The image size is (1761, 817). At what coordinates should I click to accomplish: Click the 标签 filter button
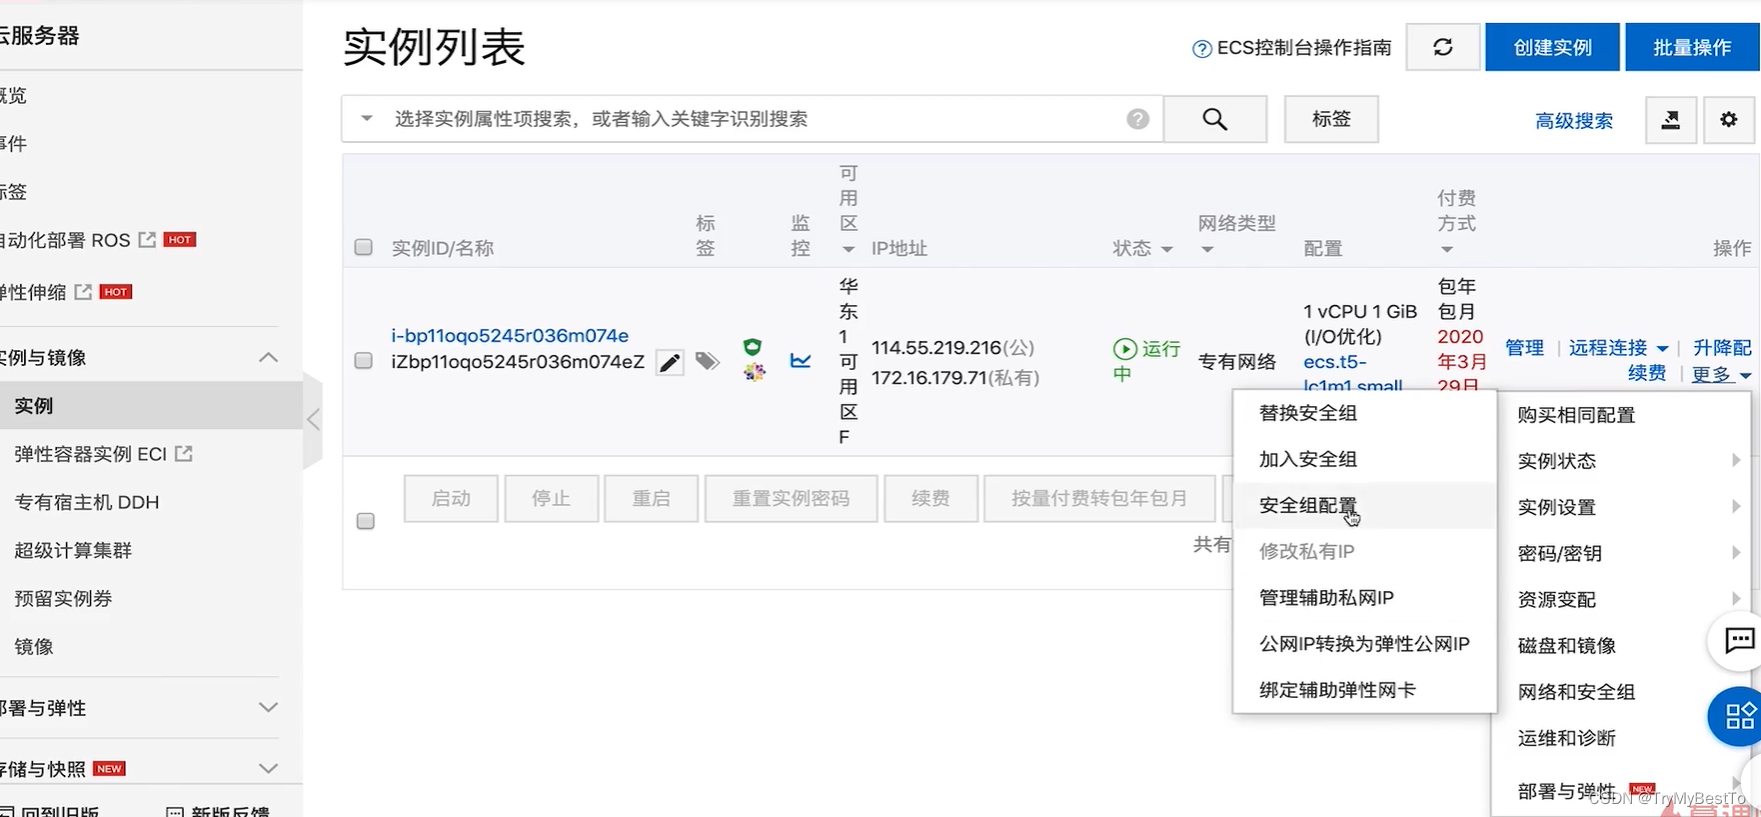click(1331, 119)
